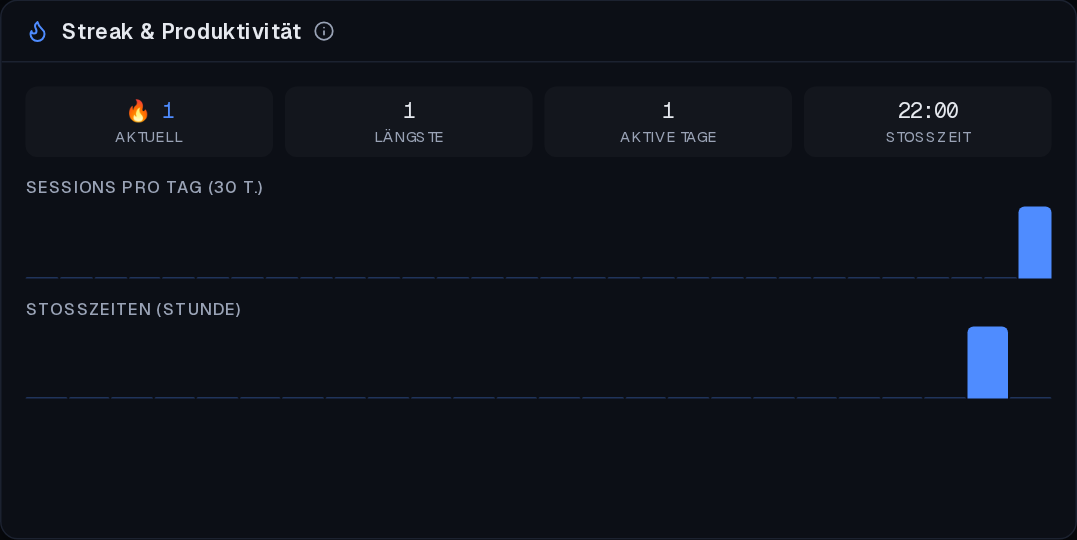The width and height of the screenshot is (1077, 540).
Task: Click the Längste label text
Action: [409, 137]
